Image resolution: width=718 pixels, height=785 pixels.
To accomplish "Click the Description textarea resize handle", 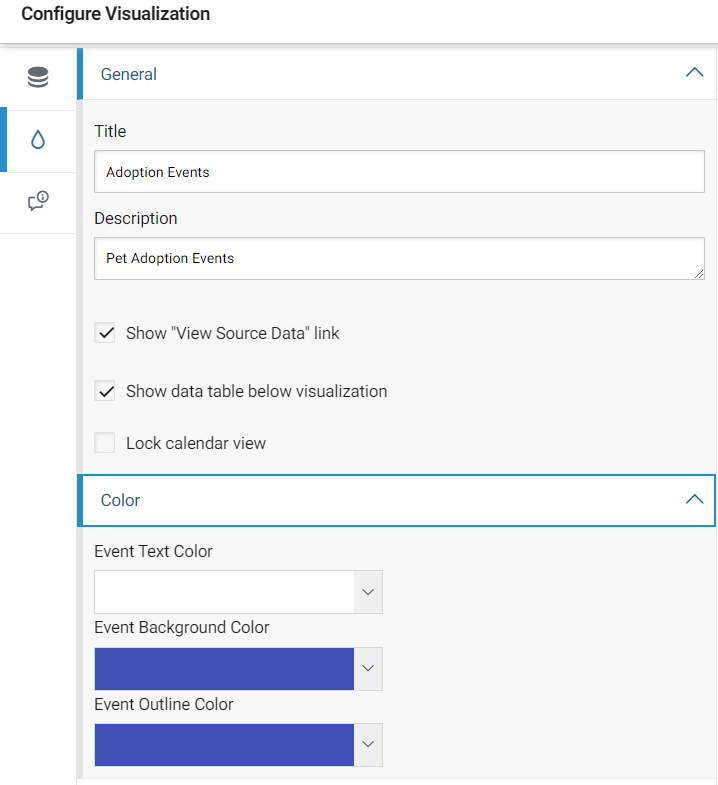I will pos(699,274).
